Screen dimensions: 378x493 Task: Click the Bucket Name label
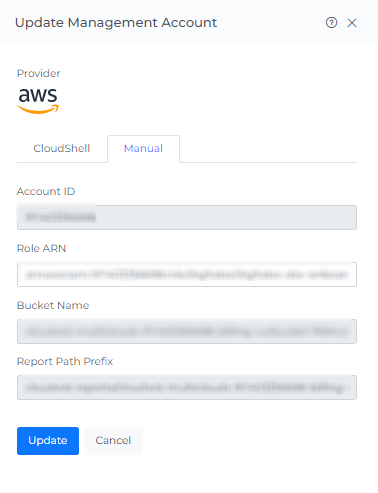point(53,305)
